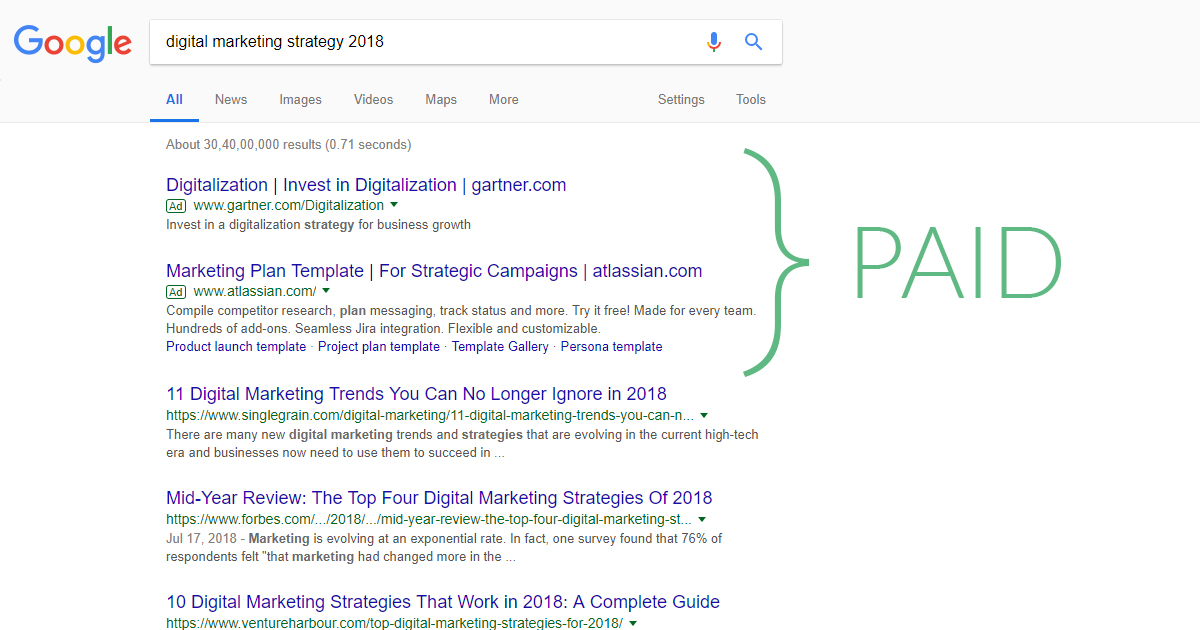
Task: Activate voice search with the microphone icon
Action: pyautogui.click(x=713, y=42)
